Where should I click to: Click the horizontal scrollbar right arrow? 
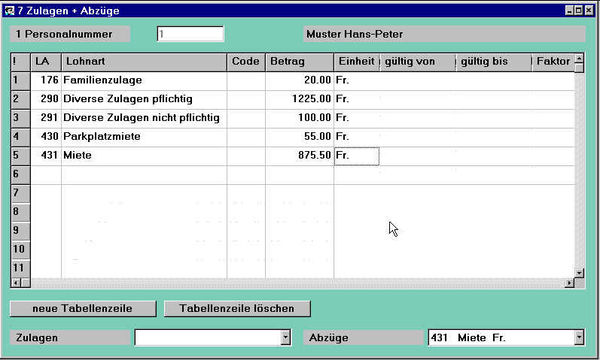click(570, 283)
